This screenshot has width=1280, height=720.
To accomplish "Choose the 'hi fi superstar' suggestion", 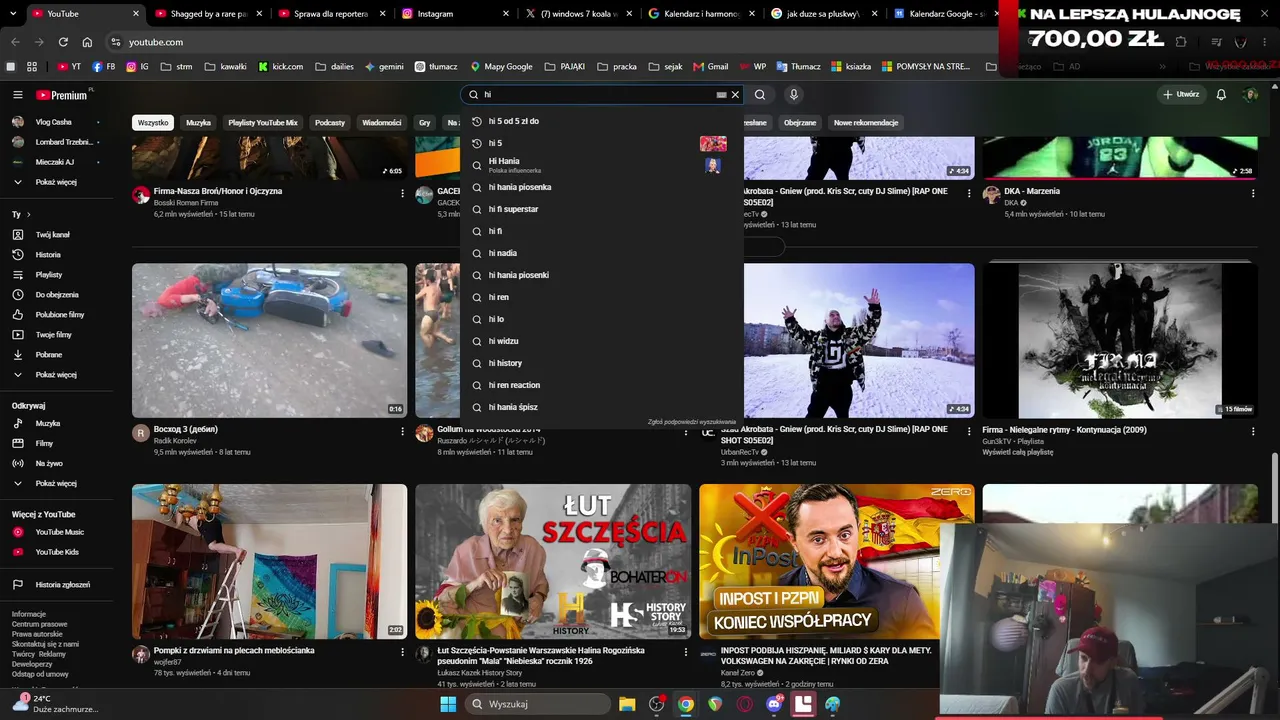I will pos(600,209).
